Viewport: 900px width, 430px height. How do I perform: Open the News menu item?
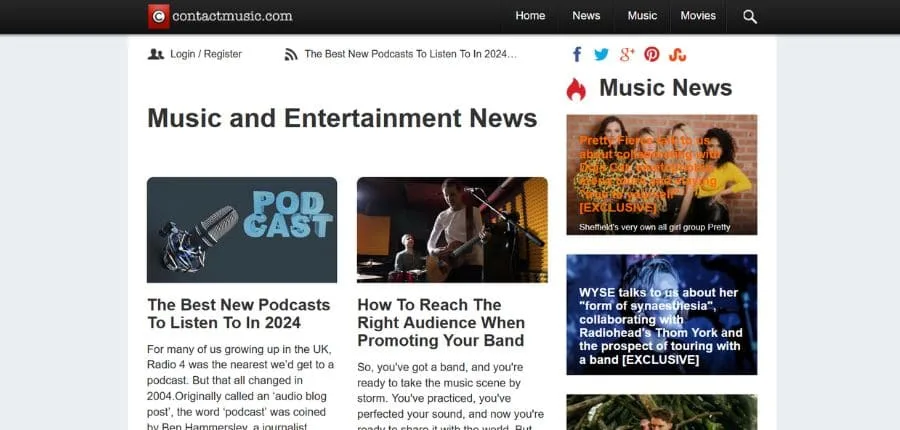pyautogui.click(x=586, y=16)
